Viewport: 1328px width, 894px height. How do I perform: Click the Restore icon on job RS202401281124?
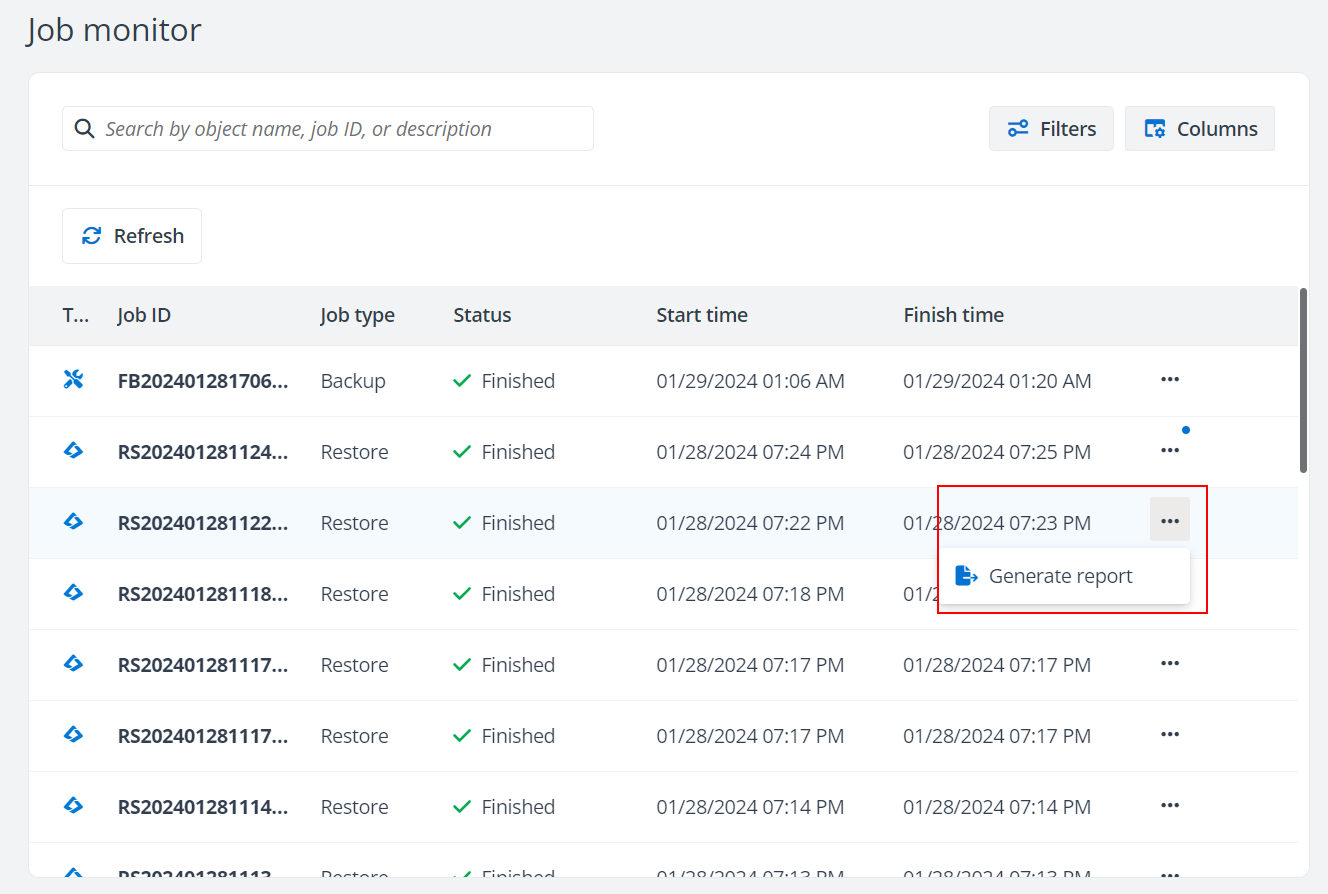[x=74, y=451]
